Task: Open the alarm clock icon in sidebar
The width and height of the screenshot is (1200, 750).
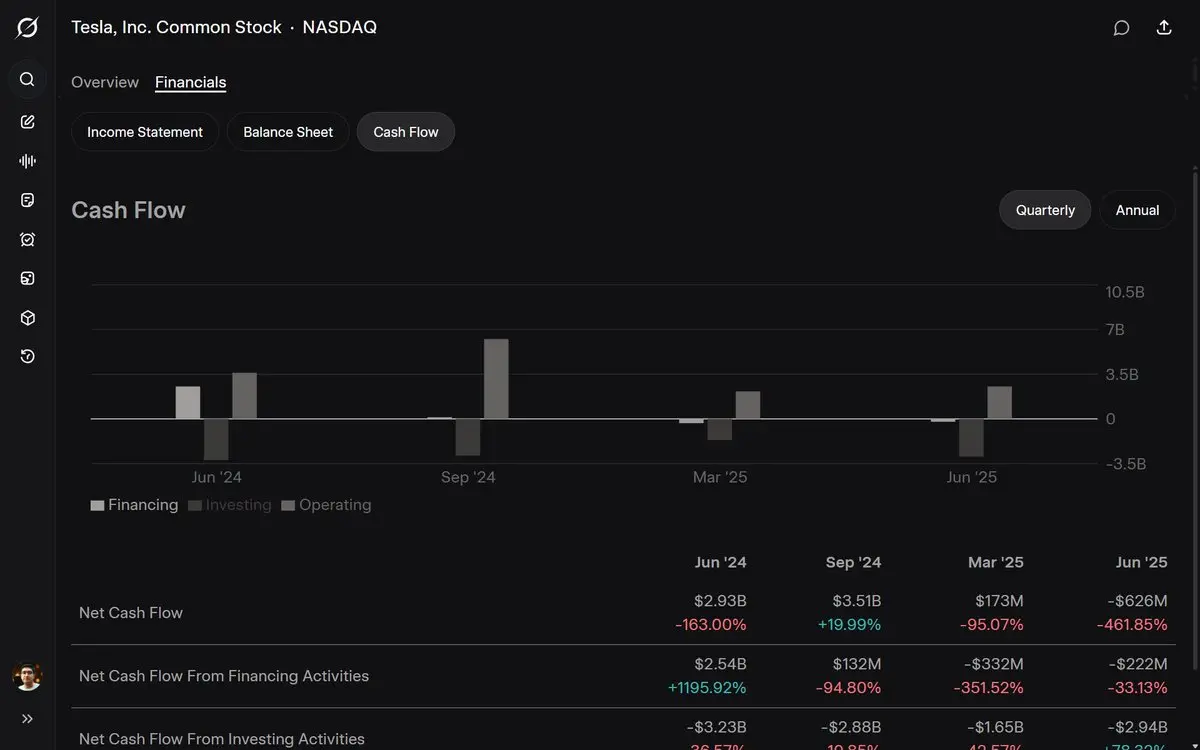Action: point(27,239)
